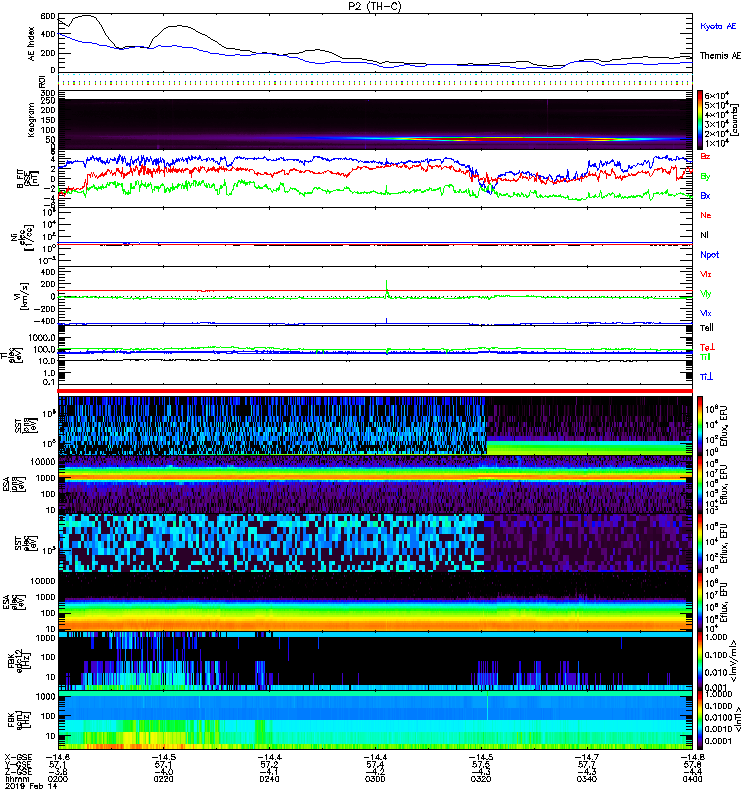Click the 0300 time tick label

375,779
